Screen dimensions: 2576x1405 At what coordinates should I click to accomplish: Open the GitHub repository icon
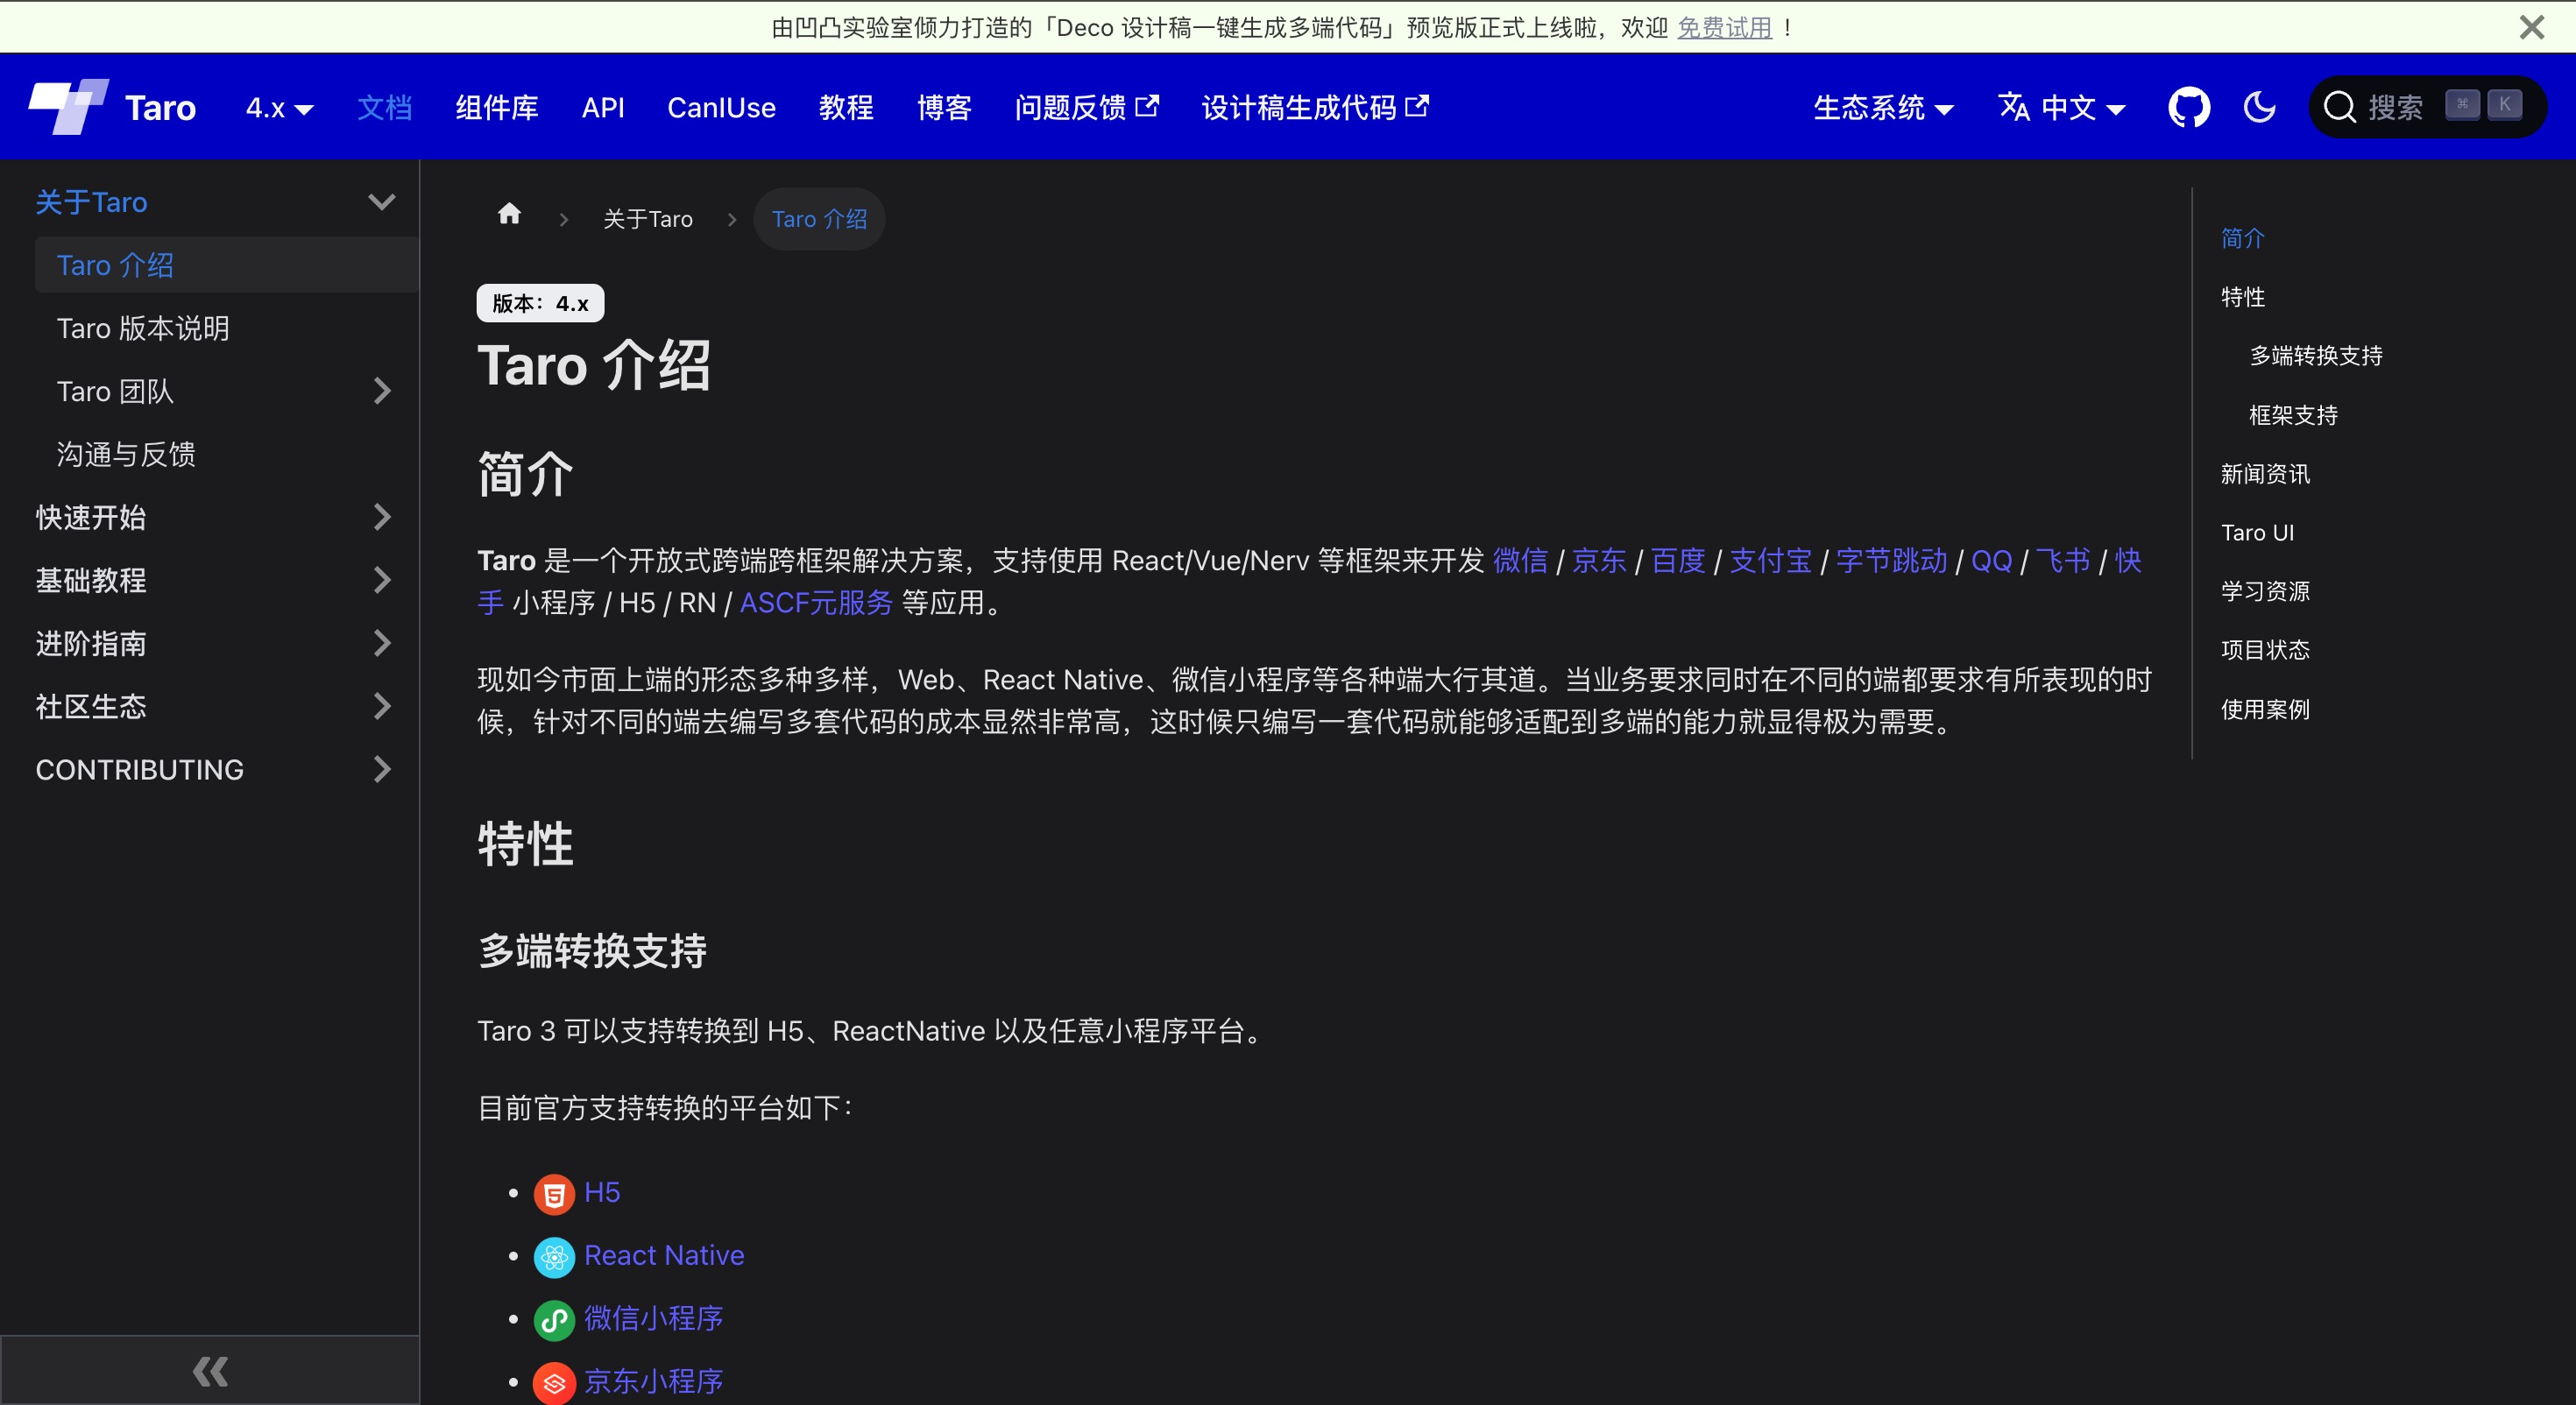tap(2188, 107)
